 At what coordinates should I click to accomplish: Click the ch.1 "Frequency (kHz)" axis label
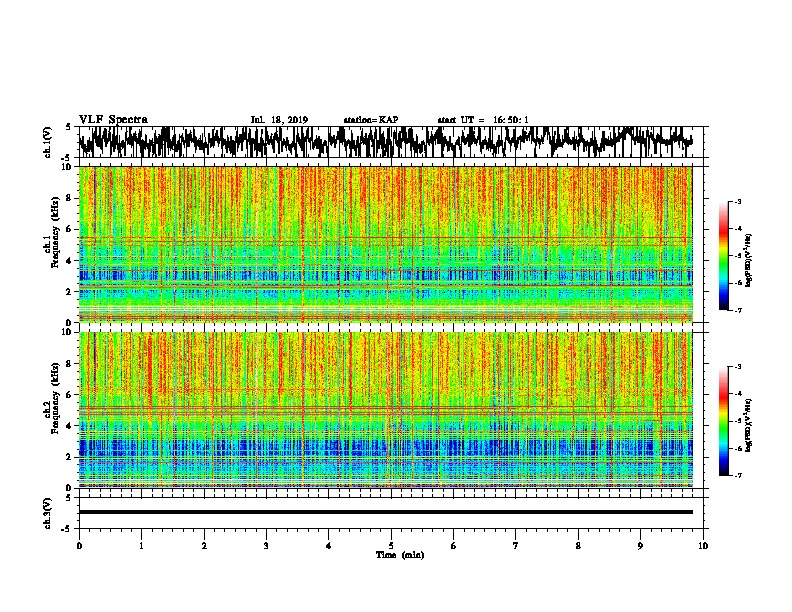tap(54, 233)
